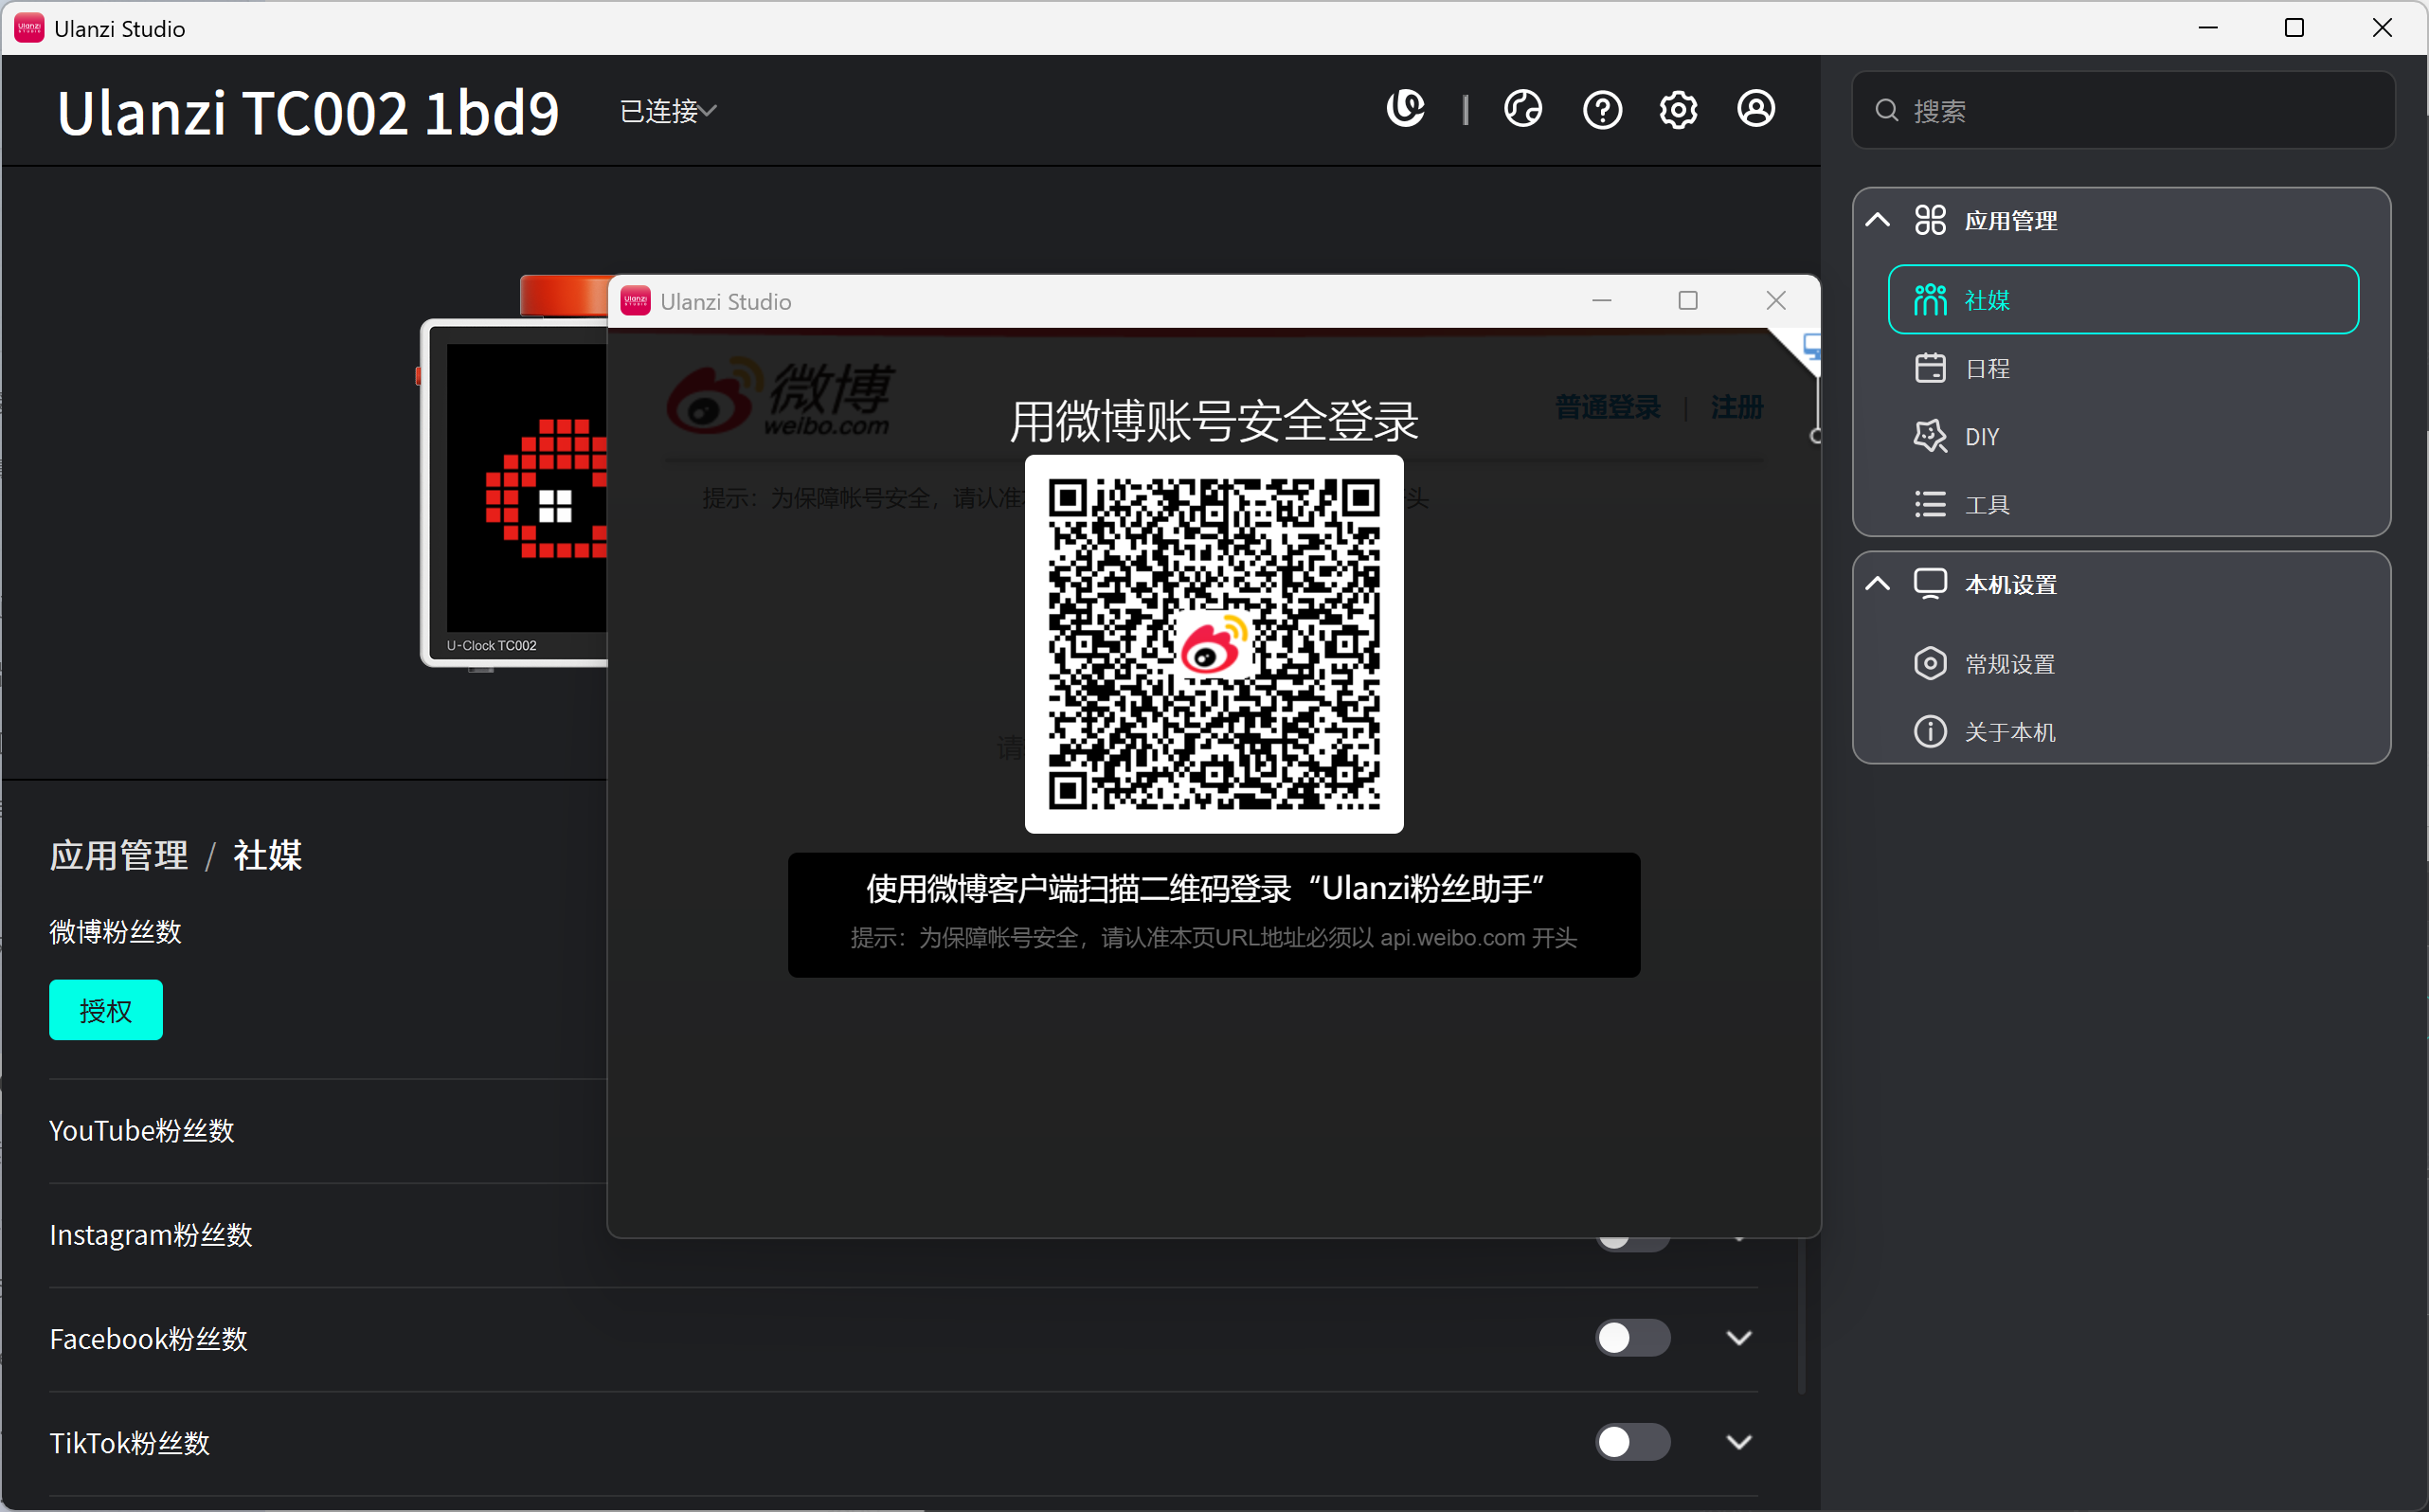Click the device name Ulanzi TC002 1bd9
2429x1512 pixels.
[308, 112]
